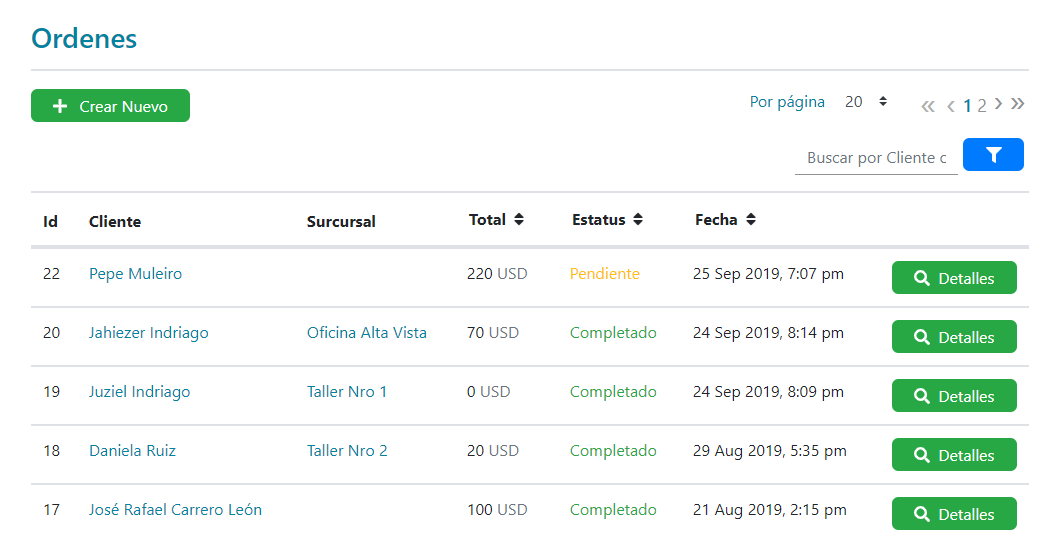The image size is (1055, 540).
Task: Select page 1 in pagination
Action: pyautogui.click(x=967, y=105)
